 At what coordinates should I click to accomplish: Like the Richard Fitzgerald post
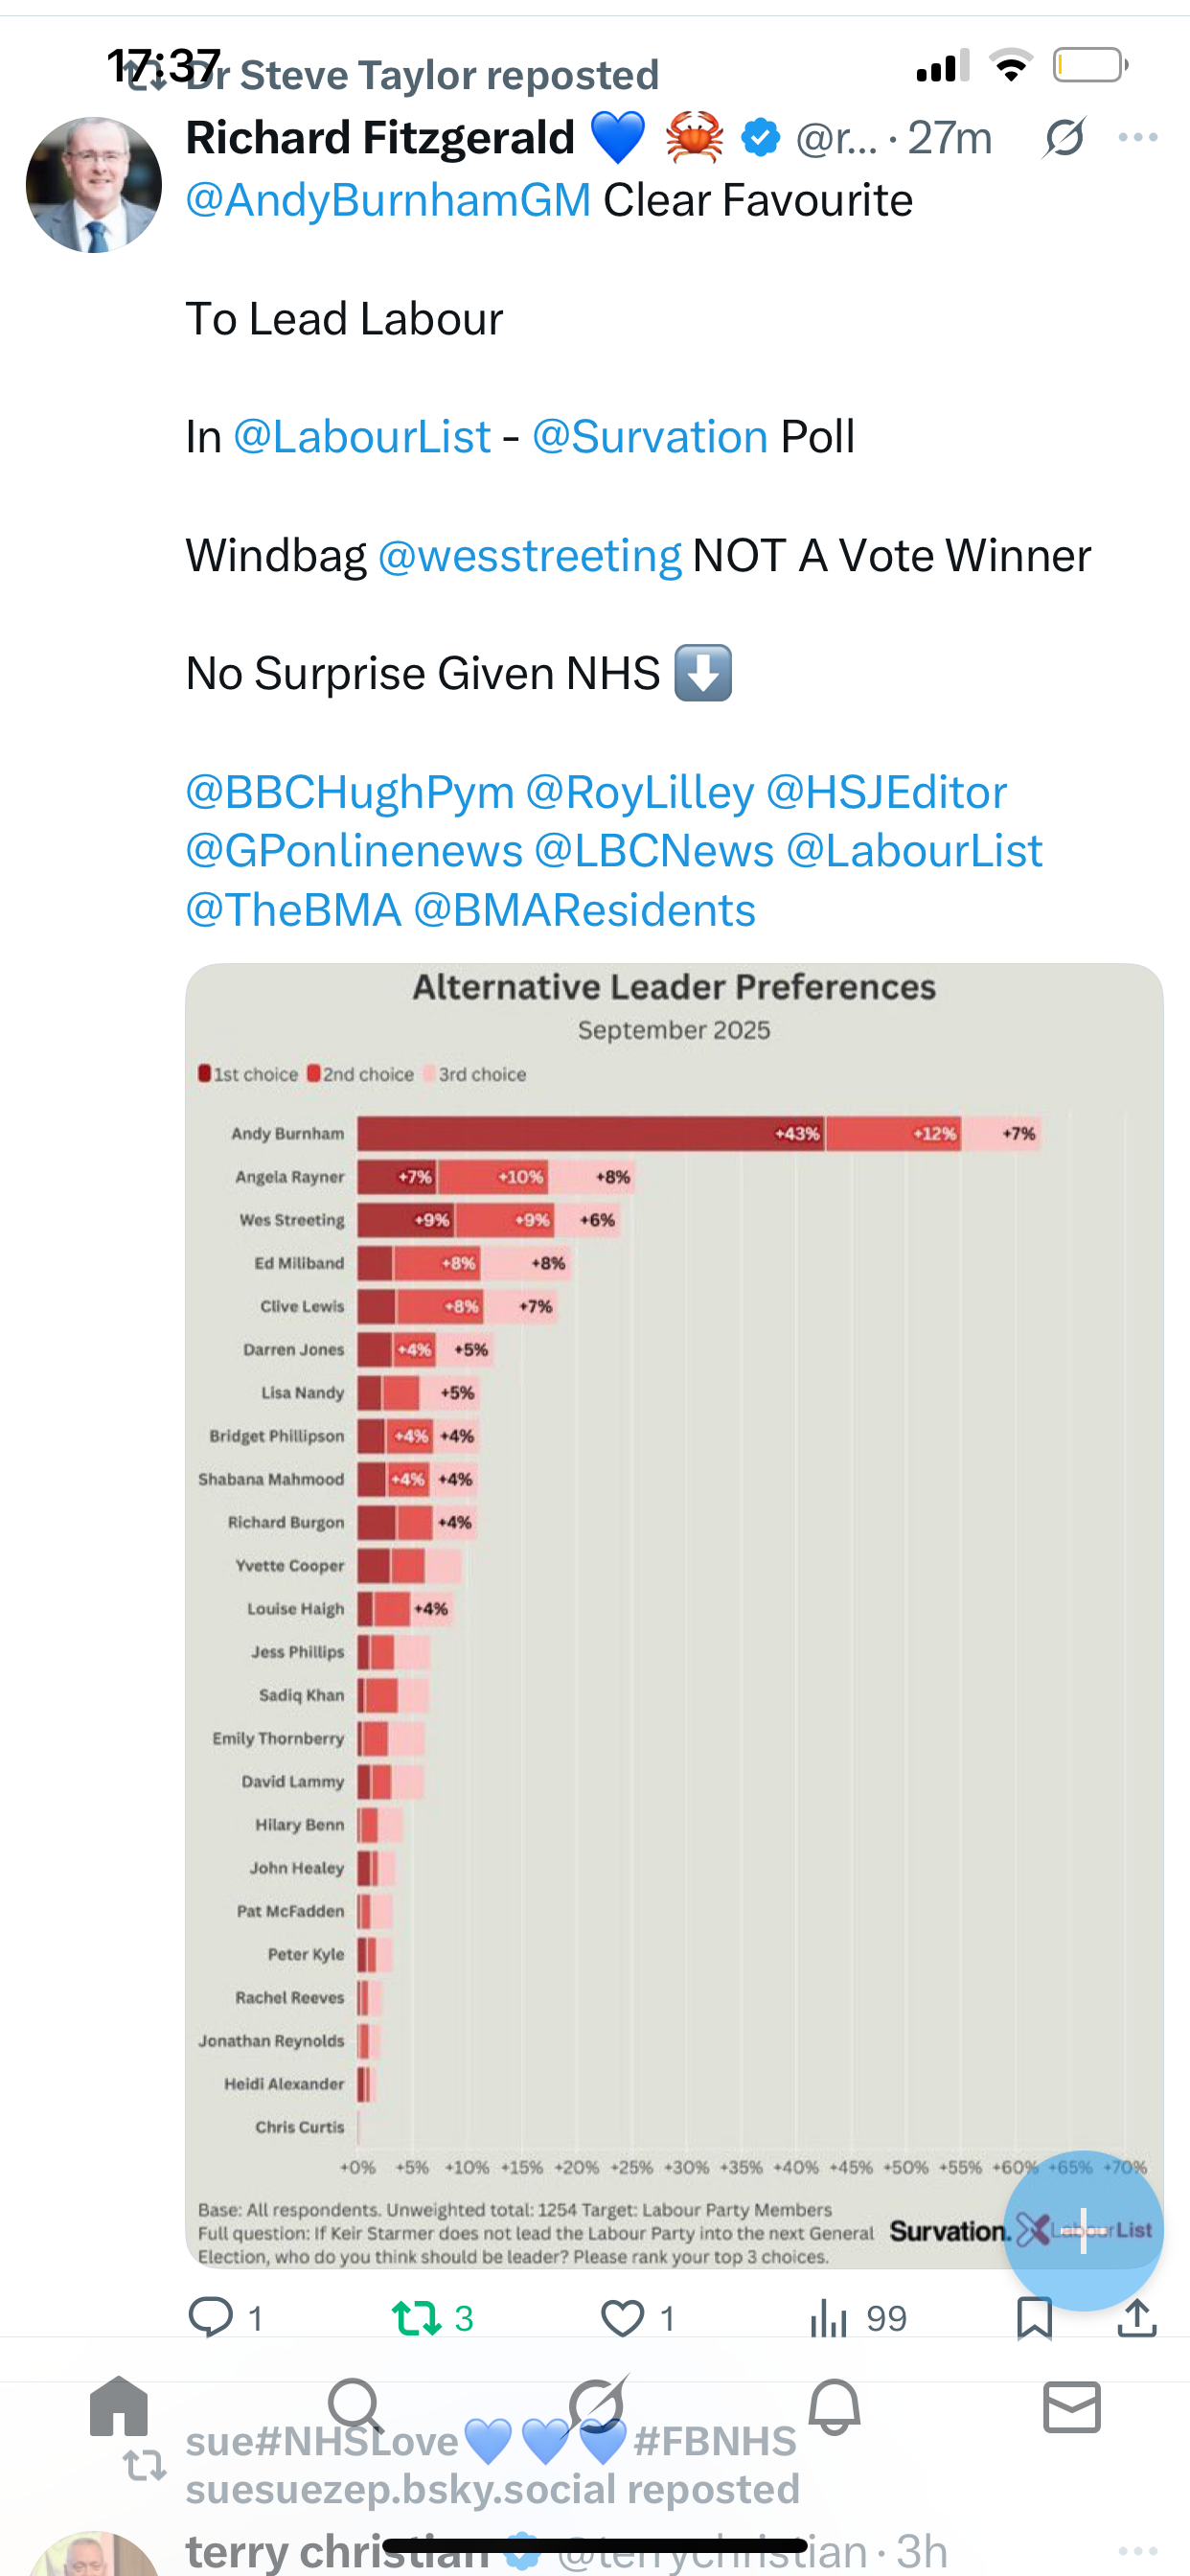point(622,2316)
